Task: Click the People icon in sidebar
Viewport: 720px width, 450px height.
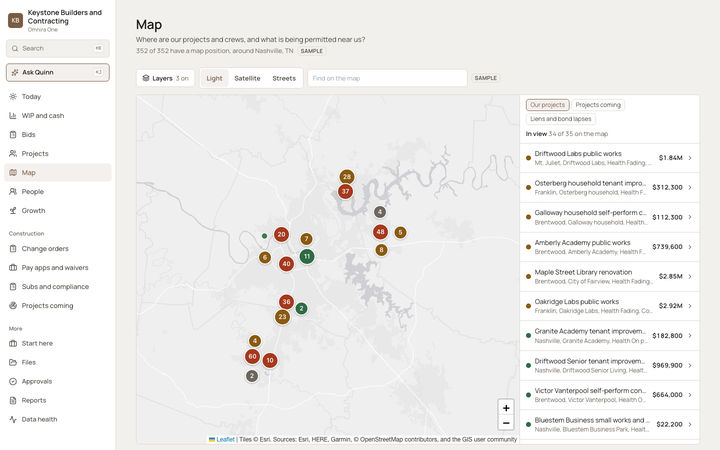Action: [x=13, y=191]
